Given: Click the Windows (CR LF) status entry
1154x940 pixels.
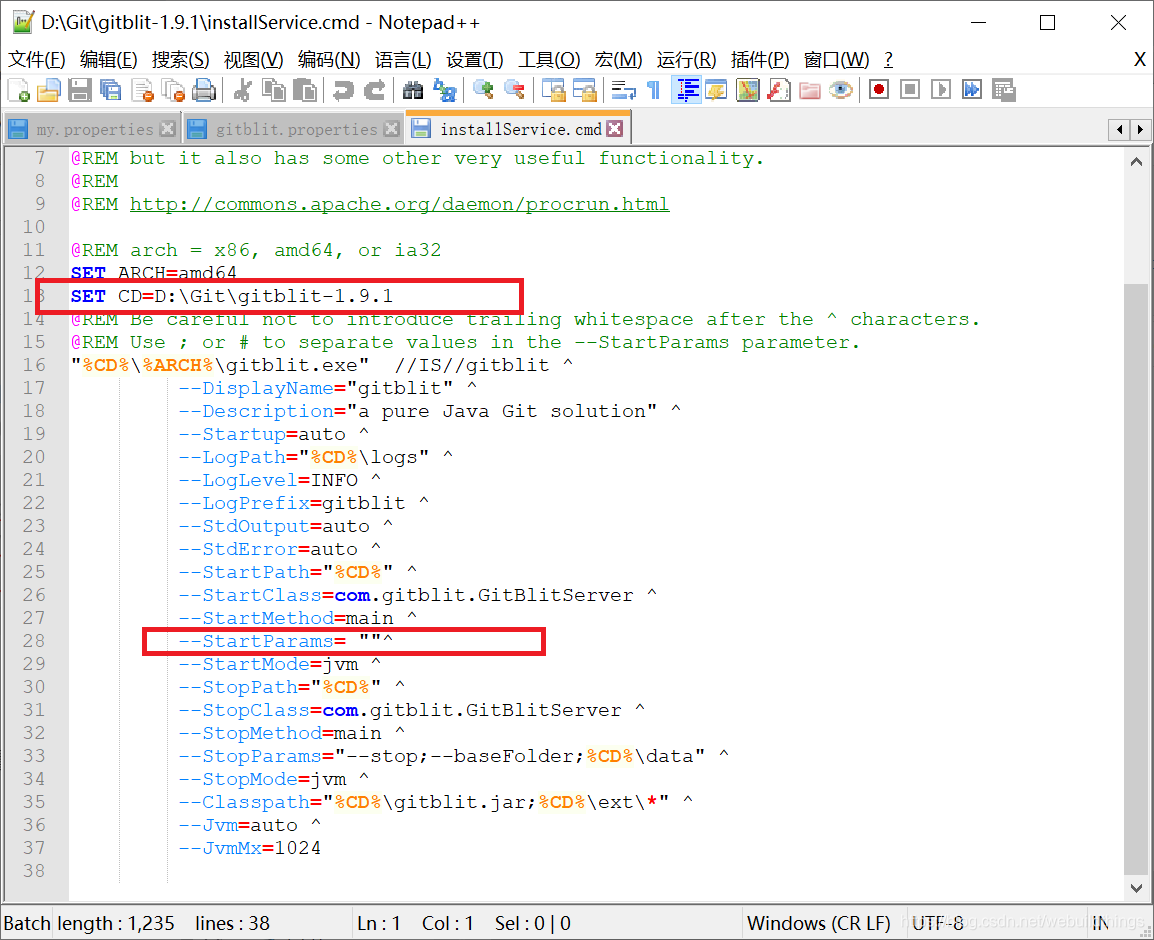Looking at the screenshot, I should (818, 923).
